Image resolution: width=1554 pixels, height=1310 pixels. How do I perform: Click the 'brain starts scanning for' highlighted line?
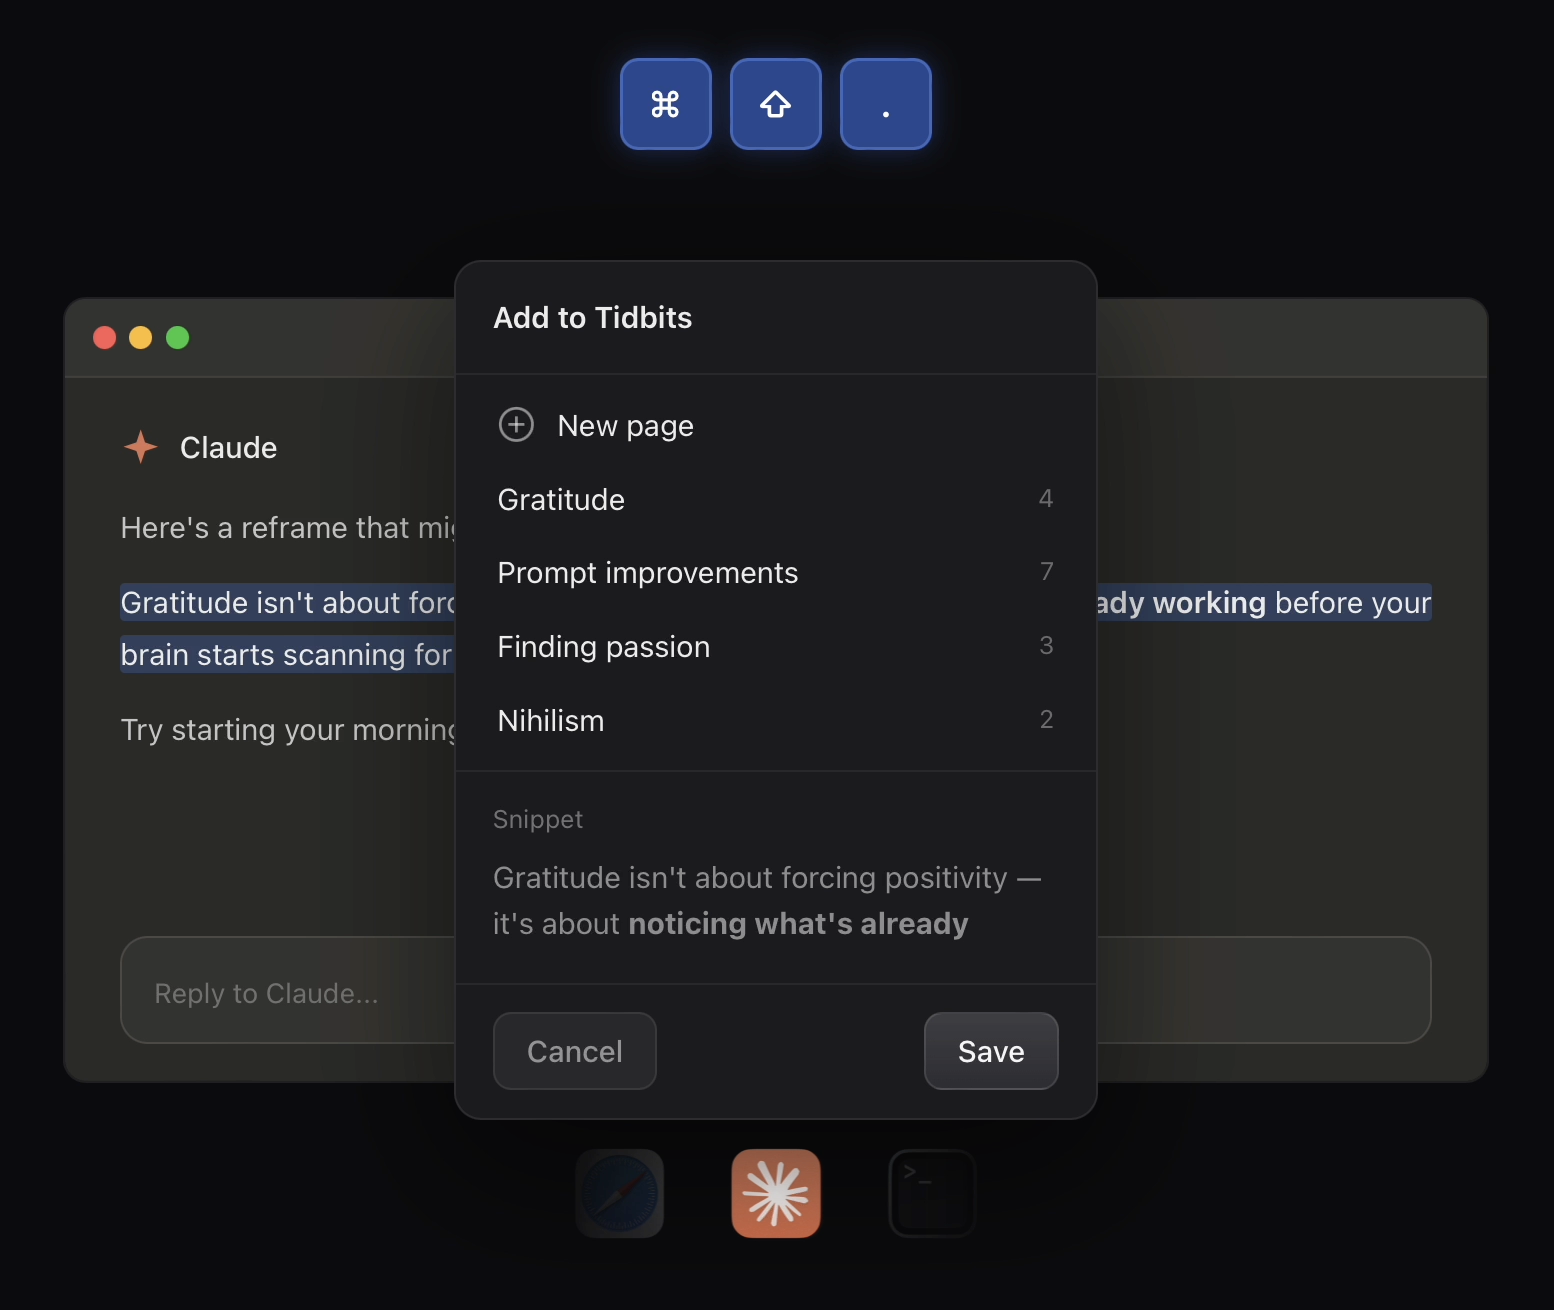pyautogui.click(x=287, y=655)
